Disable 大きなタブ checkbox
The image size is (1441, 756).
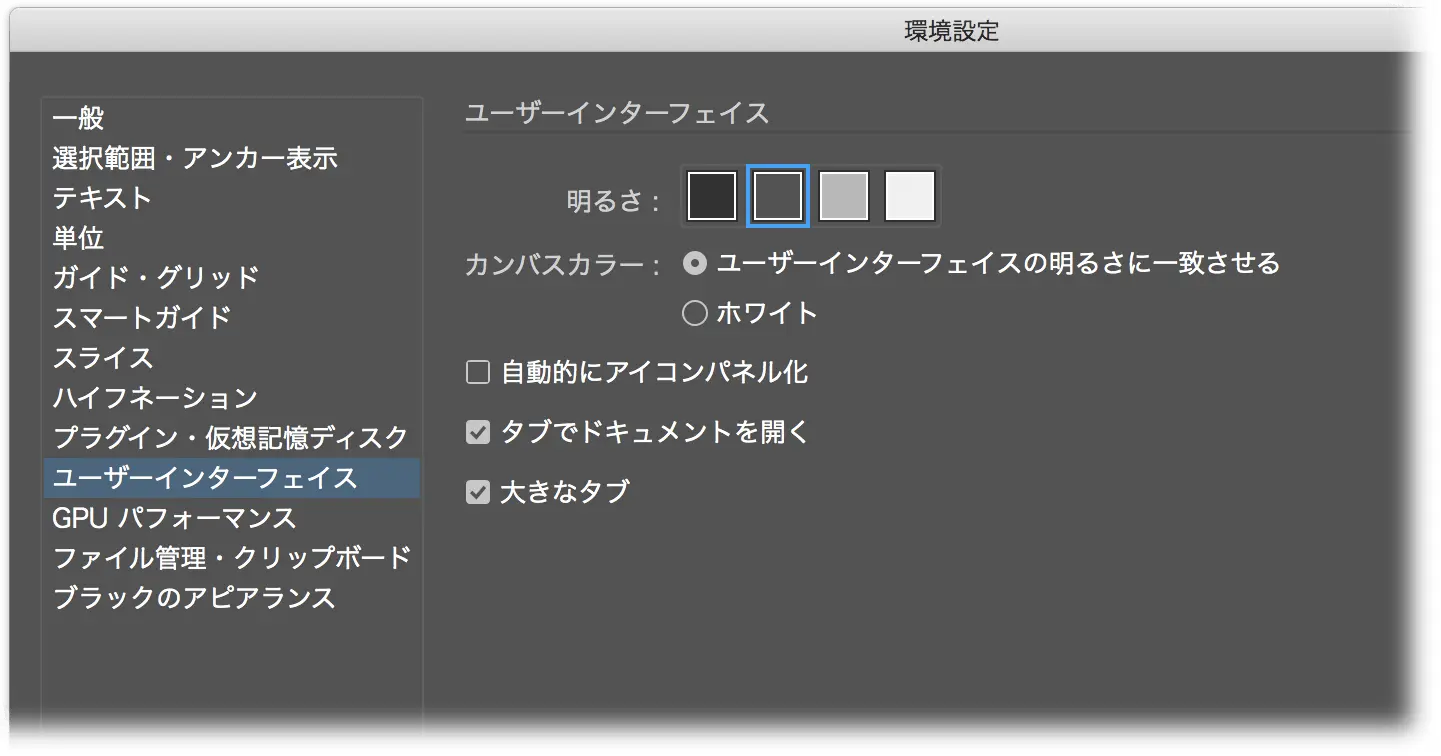(478, 492)
